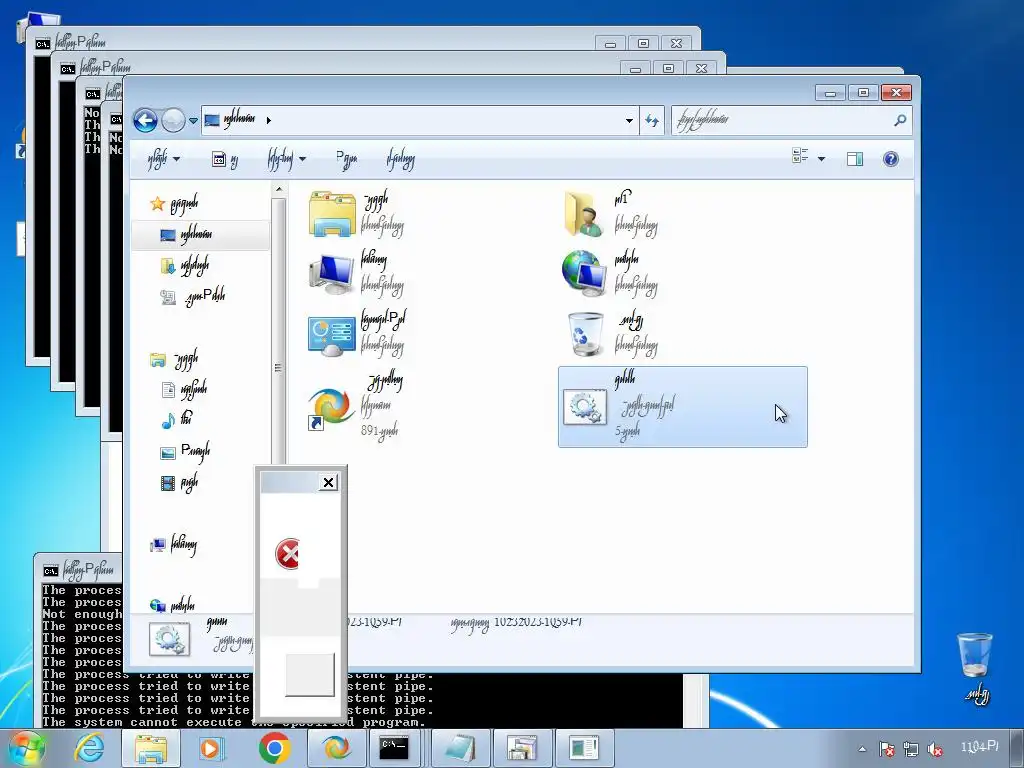1024x768 pixels.
Task: Click the breadcrumb arrow after the Desktop location
Action: pos(268,120)
